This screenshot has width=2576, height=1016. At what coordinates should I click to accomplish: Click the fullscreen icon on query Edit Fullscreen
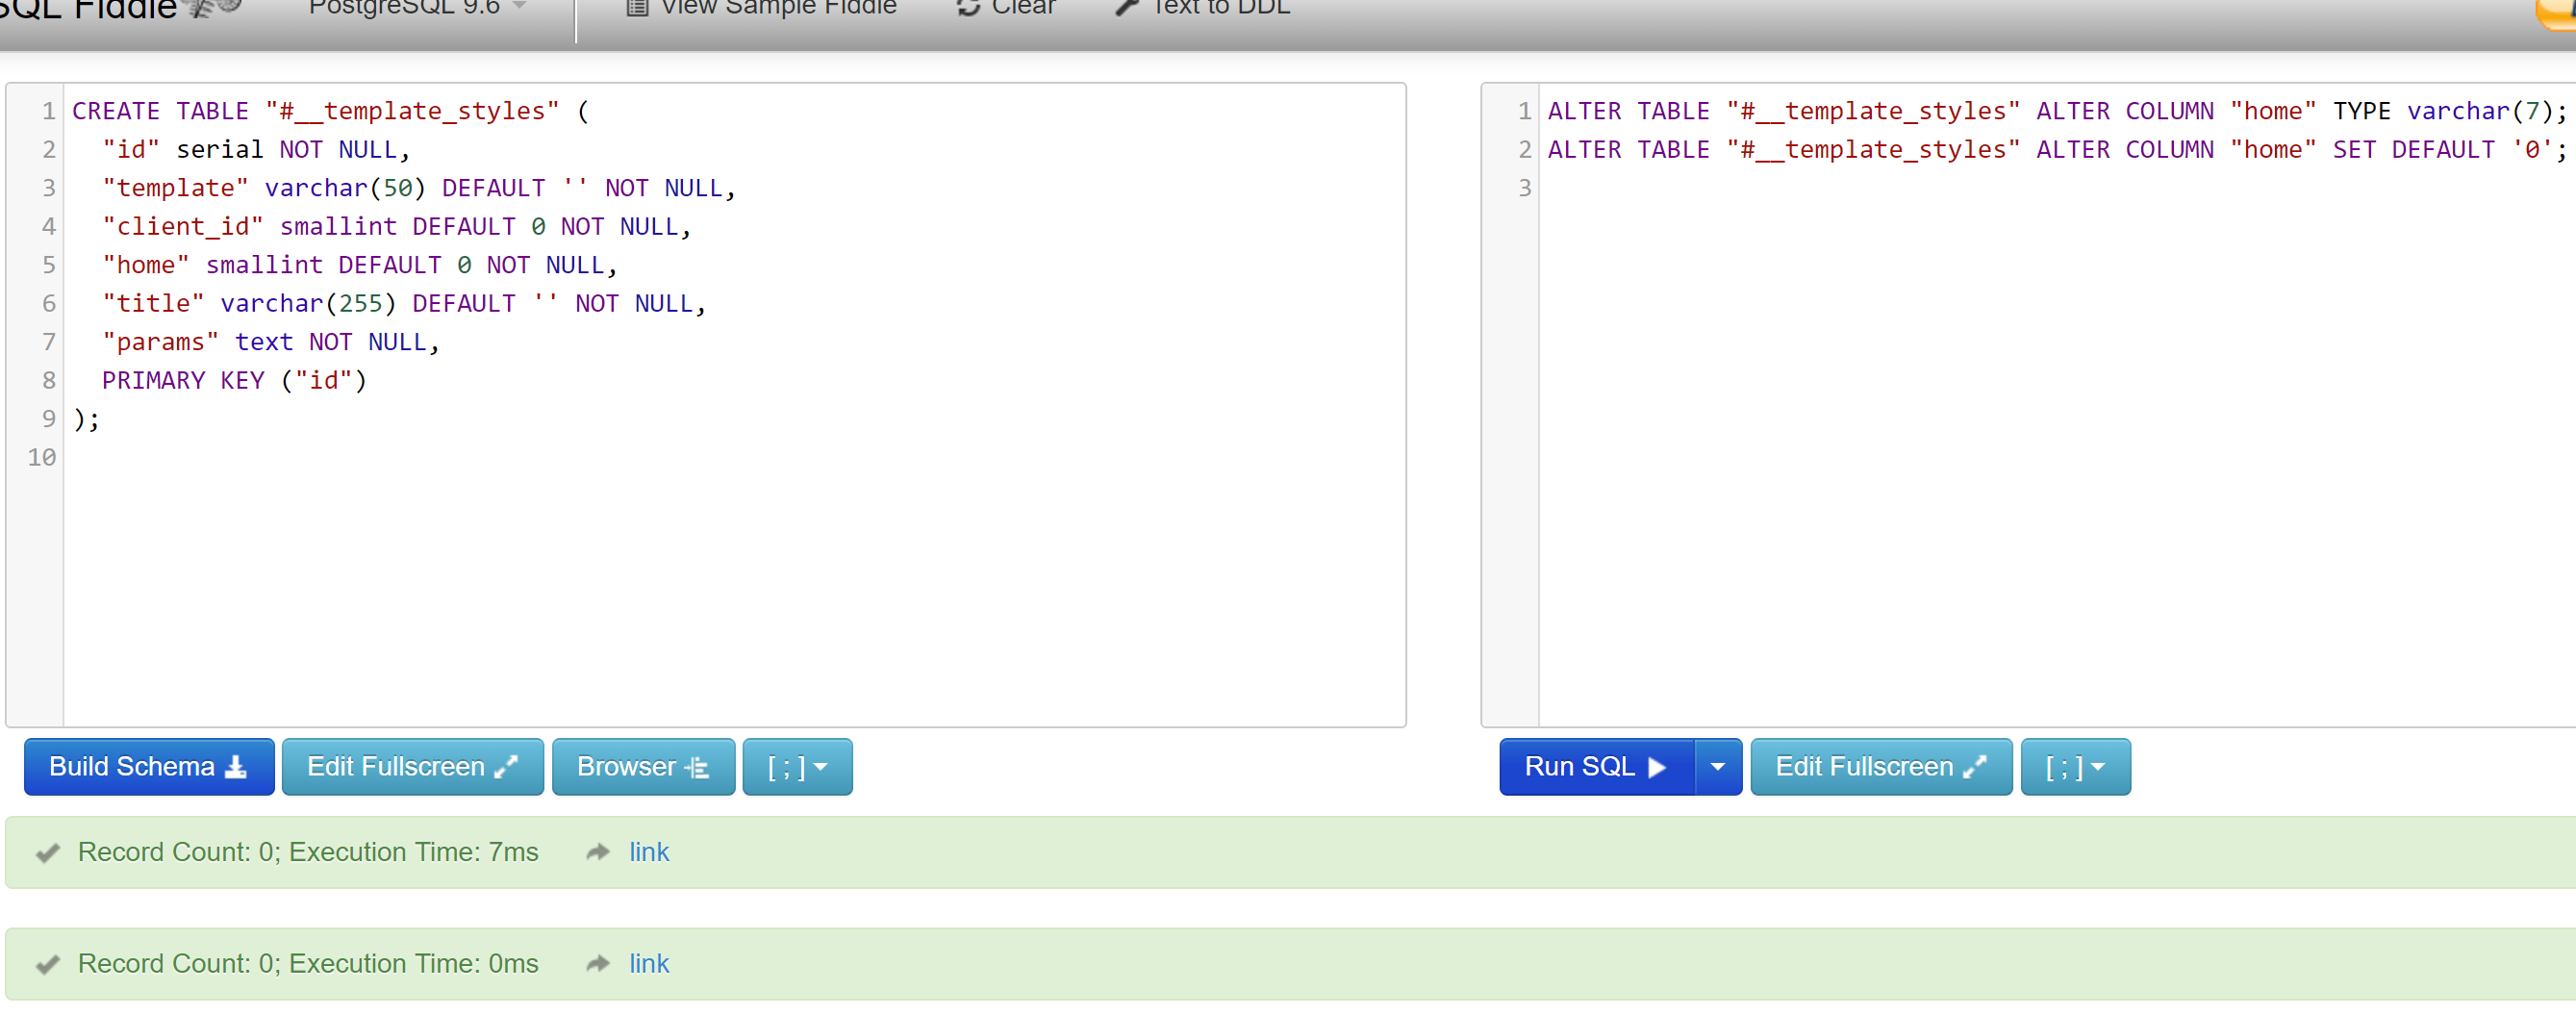pos(1975,766)
